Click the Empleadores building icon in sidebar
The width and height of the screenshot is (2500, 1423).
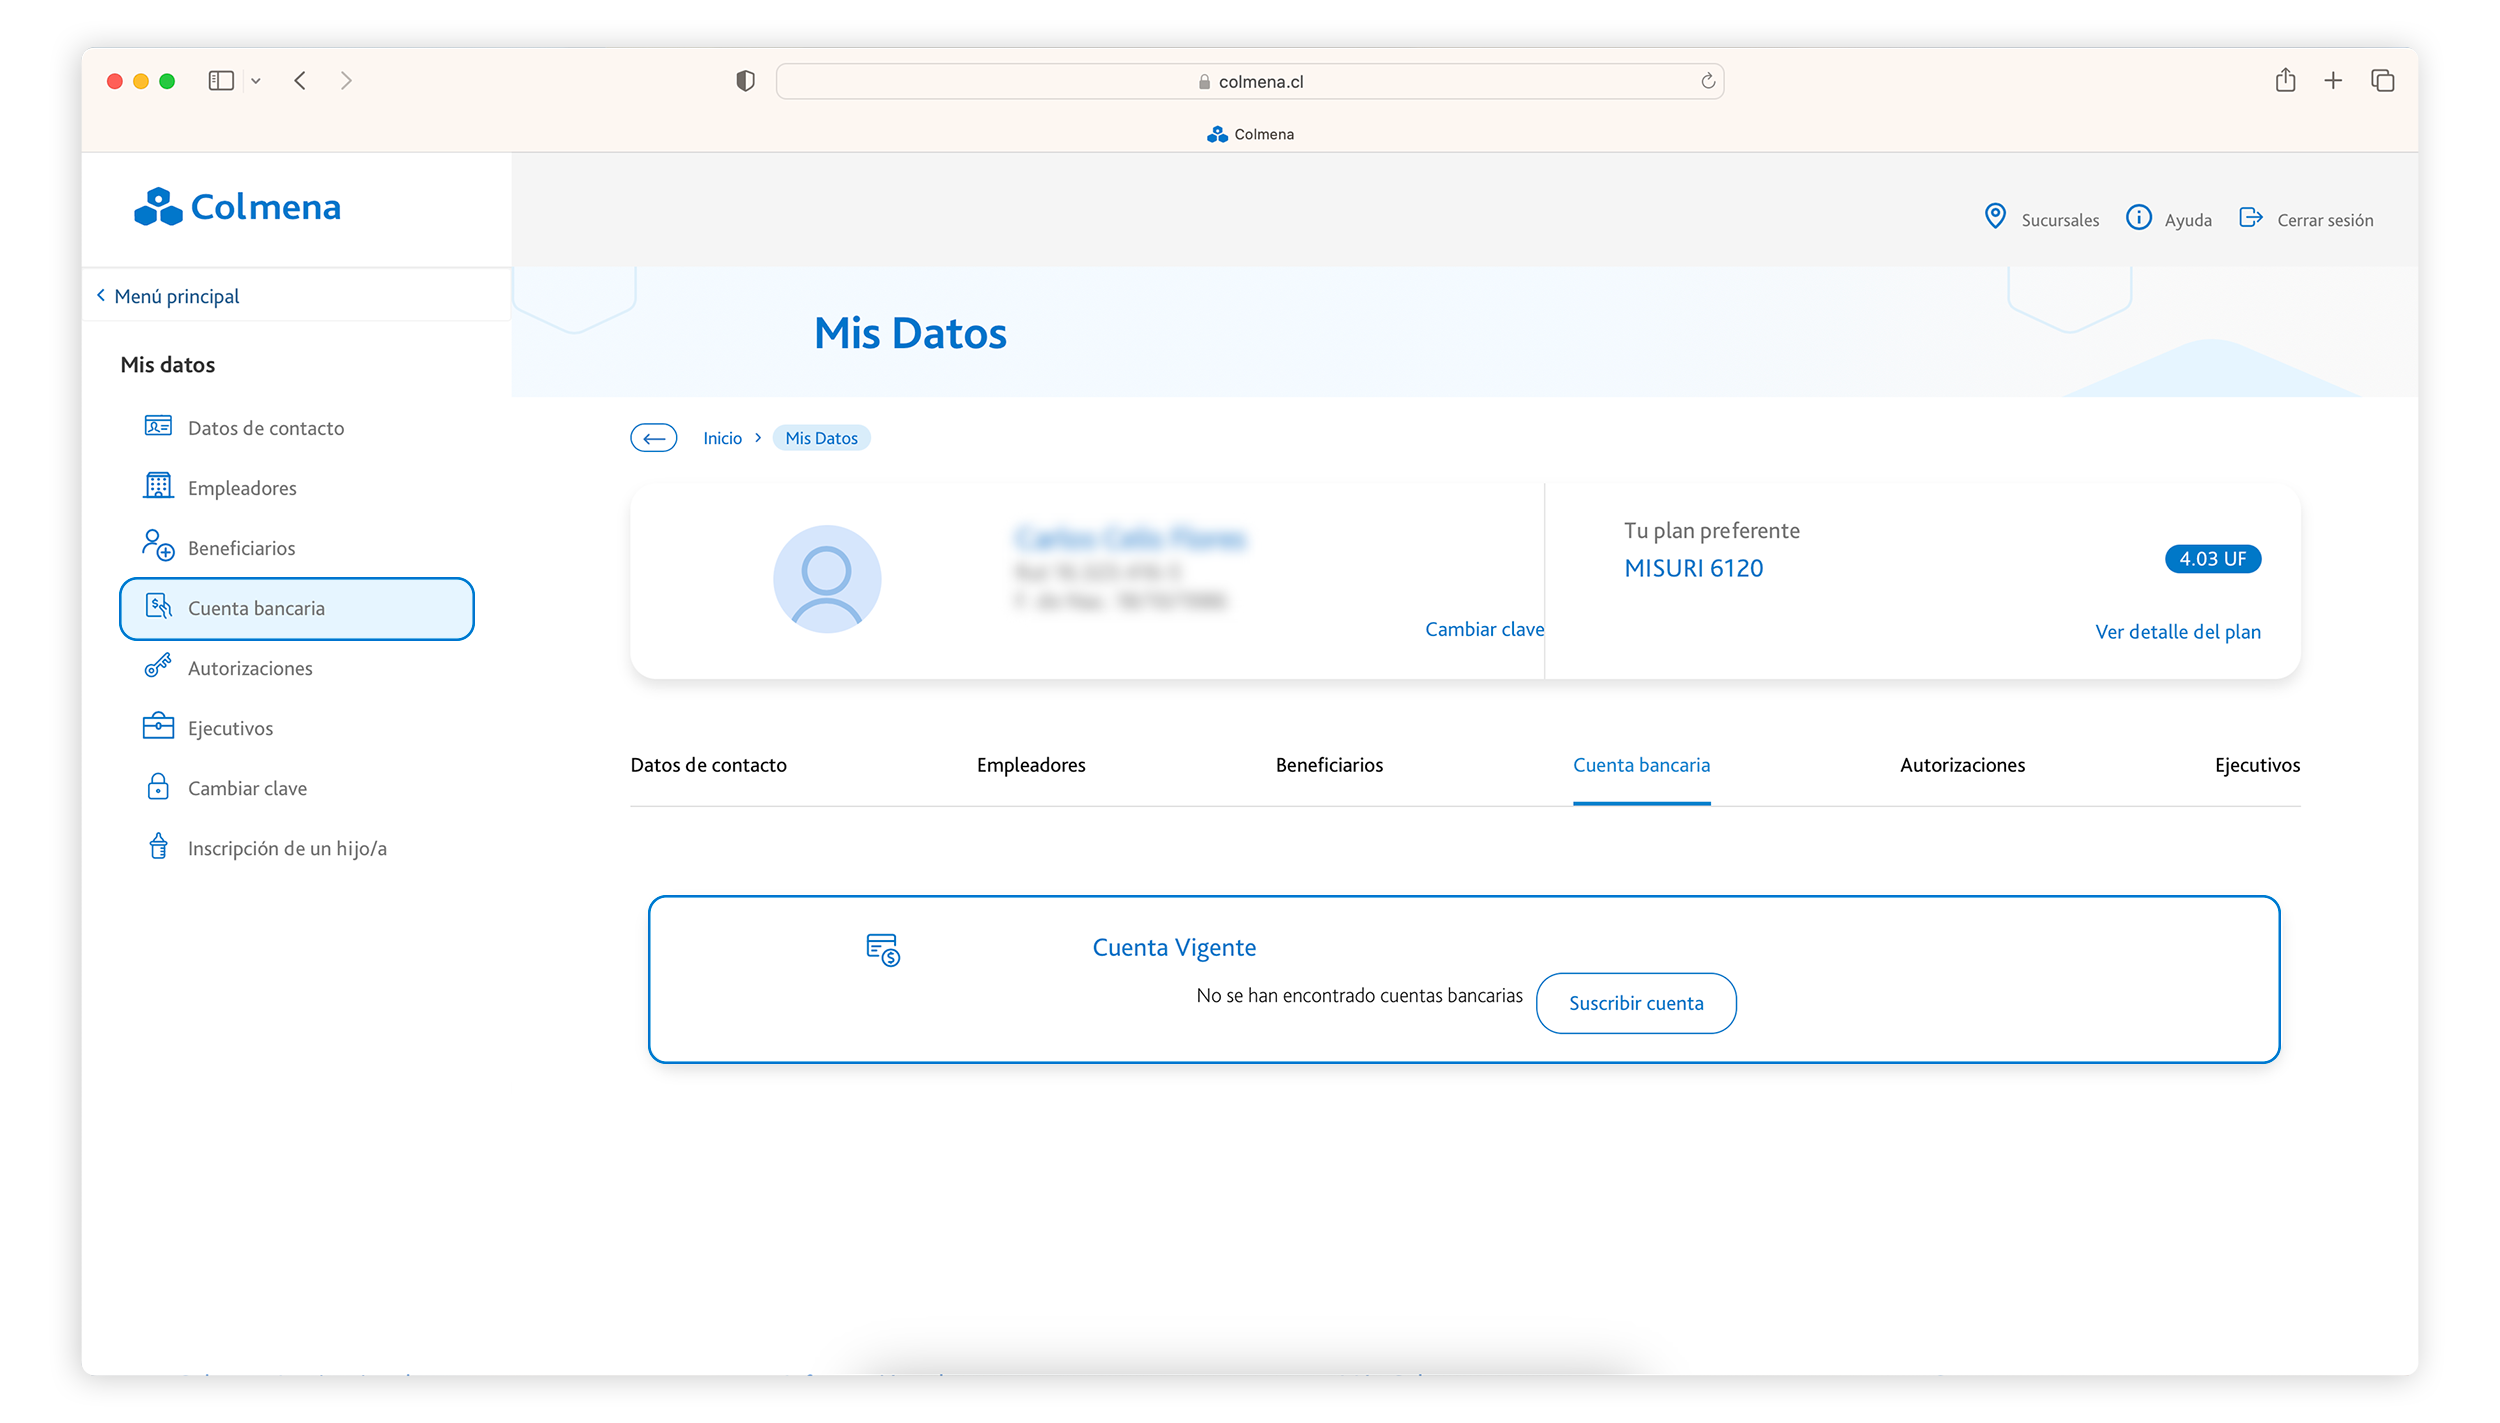[x=158, y=486]
